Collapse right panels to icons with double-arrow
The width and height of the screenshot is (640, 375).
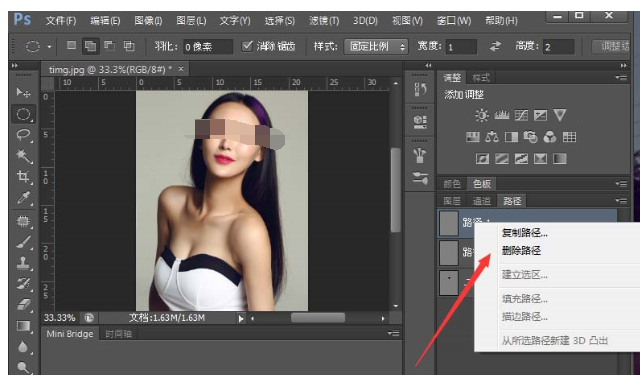coord(623,65)
